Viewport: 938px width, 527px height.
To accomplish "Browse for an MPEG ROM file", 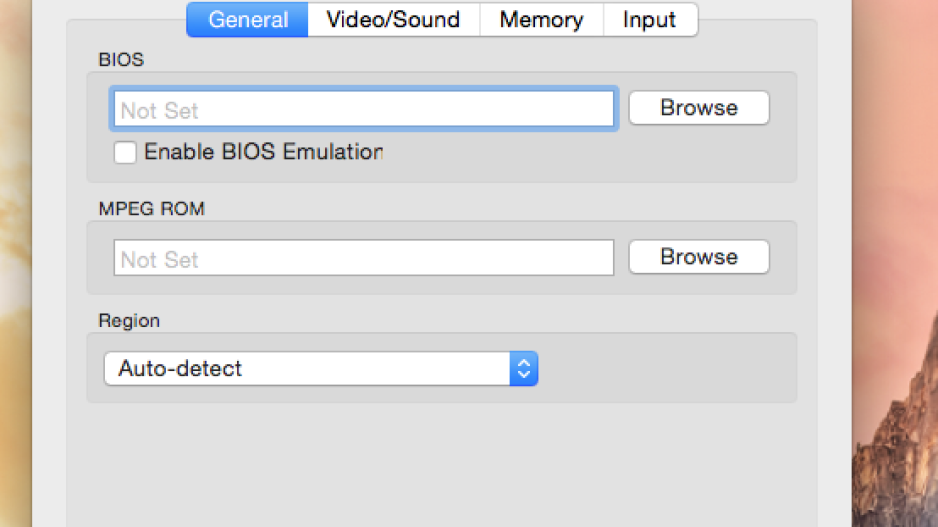I will [x=699, y=257].
